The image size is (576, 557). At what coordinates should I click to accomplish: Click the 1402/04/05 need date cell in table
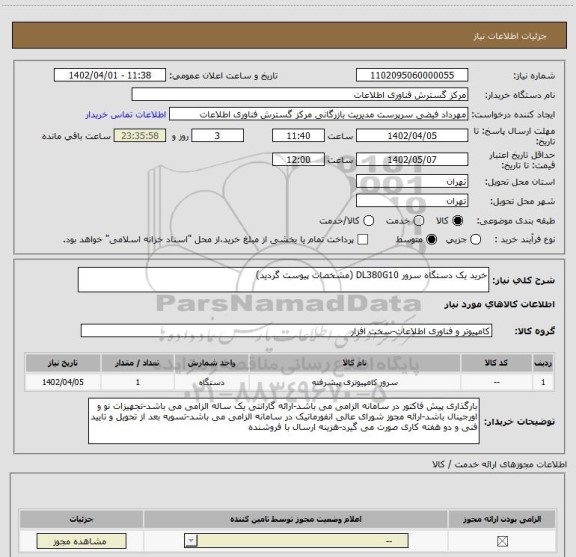(x=63, y=382)
